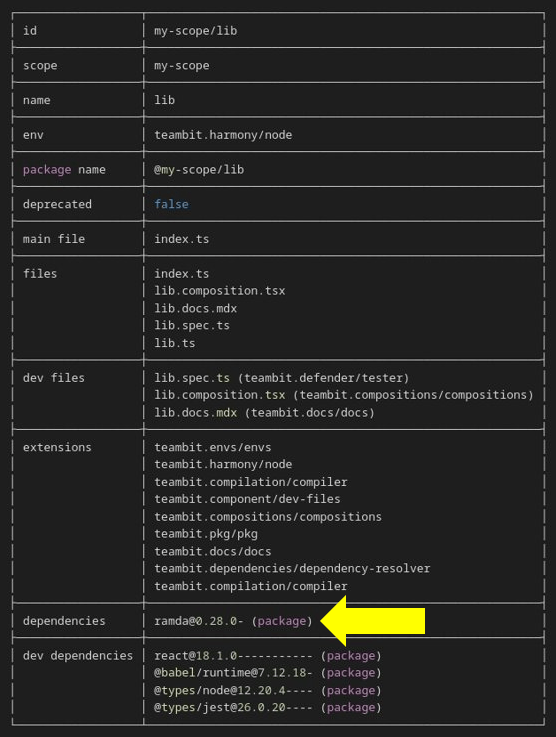Click the 'env' row label
Image resolution: width=556 pixels, height=737 pixels.
[33, 135]
